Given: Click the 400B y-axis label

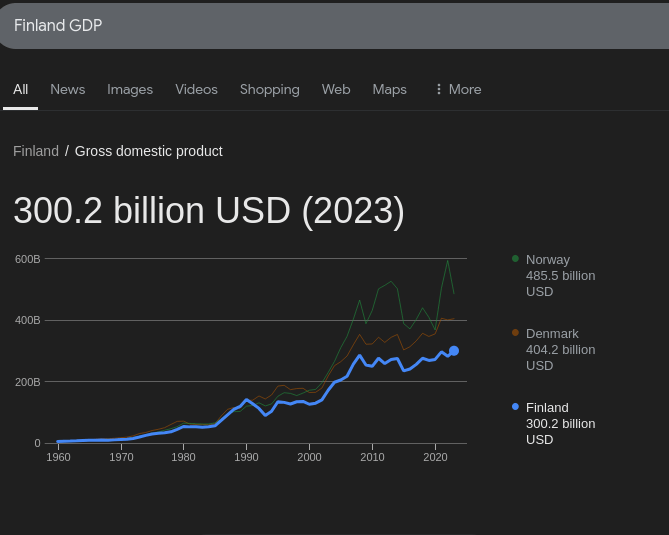Looking at the screenshot, I should click(27, 320).
